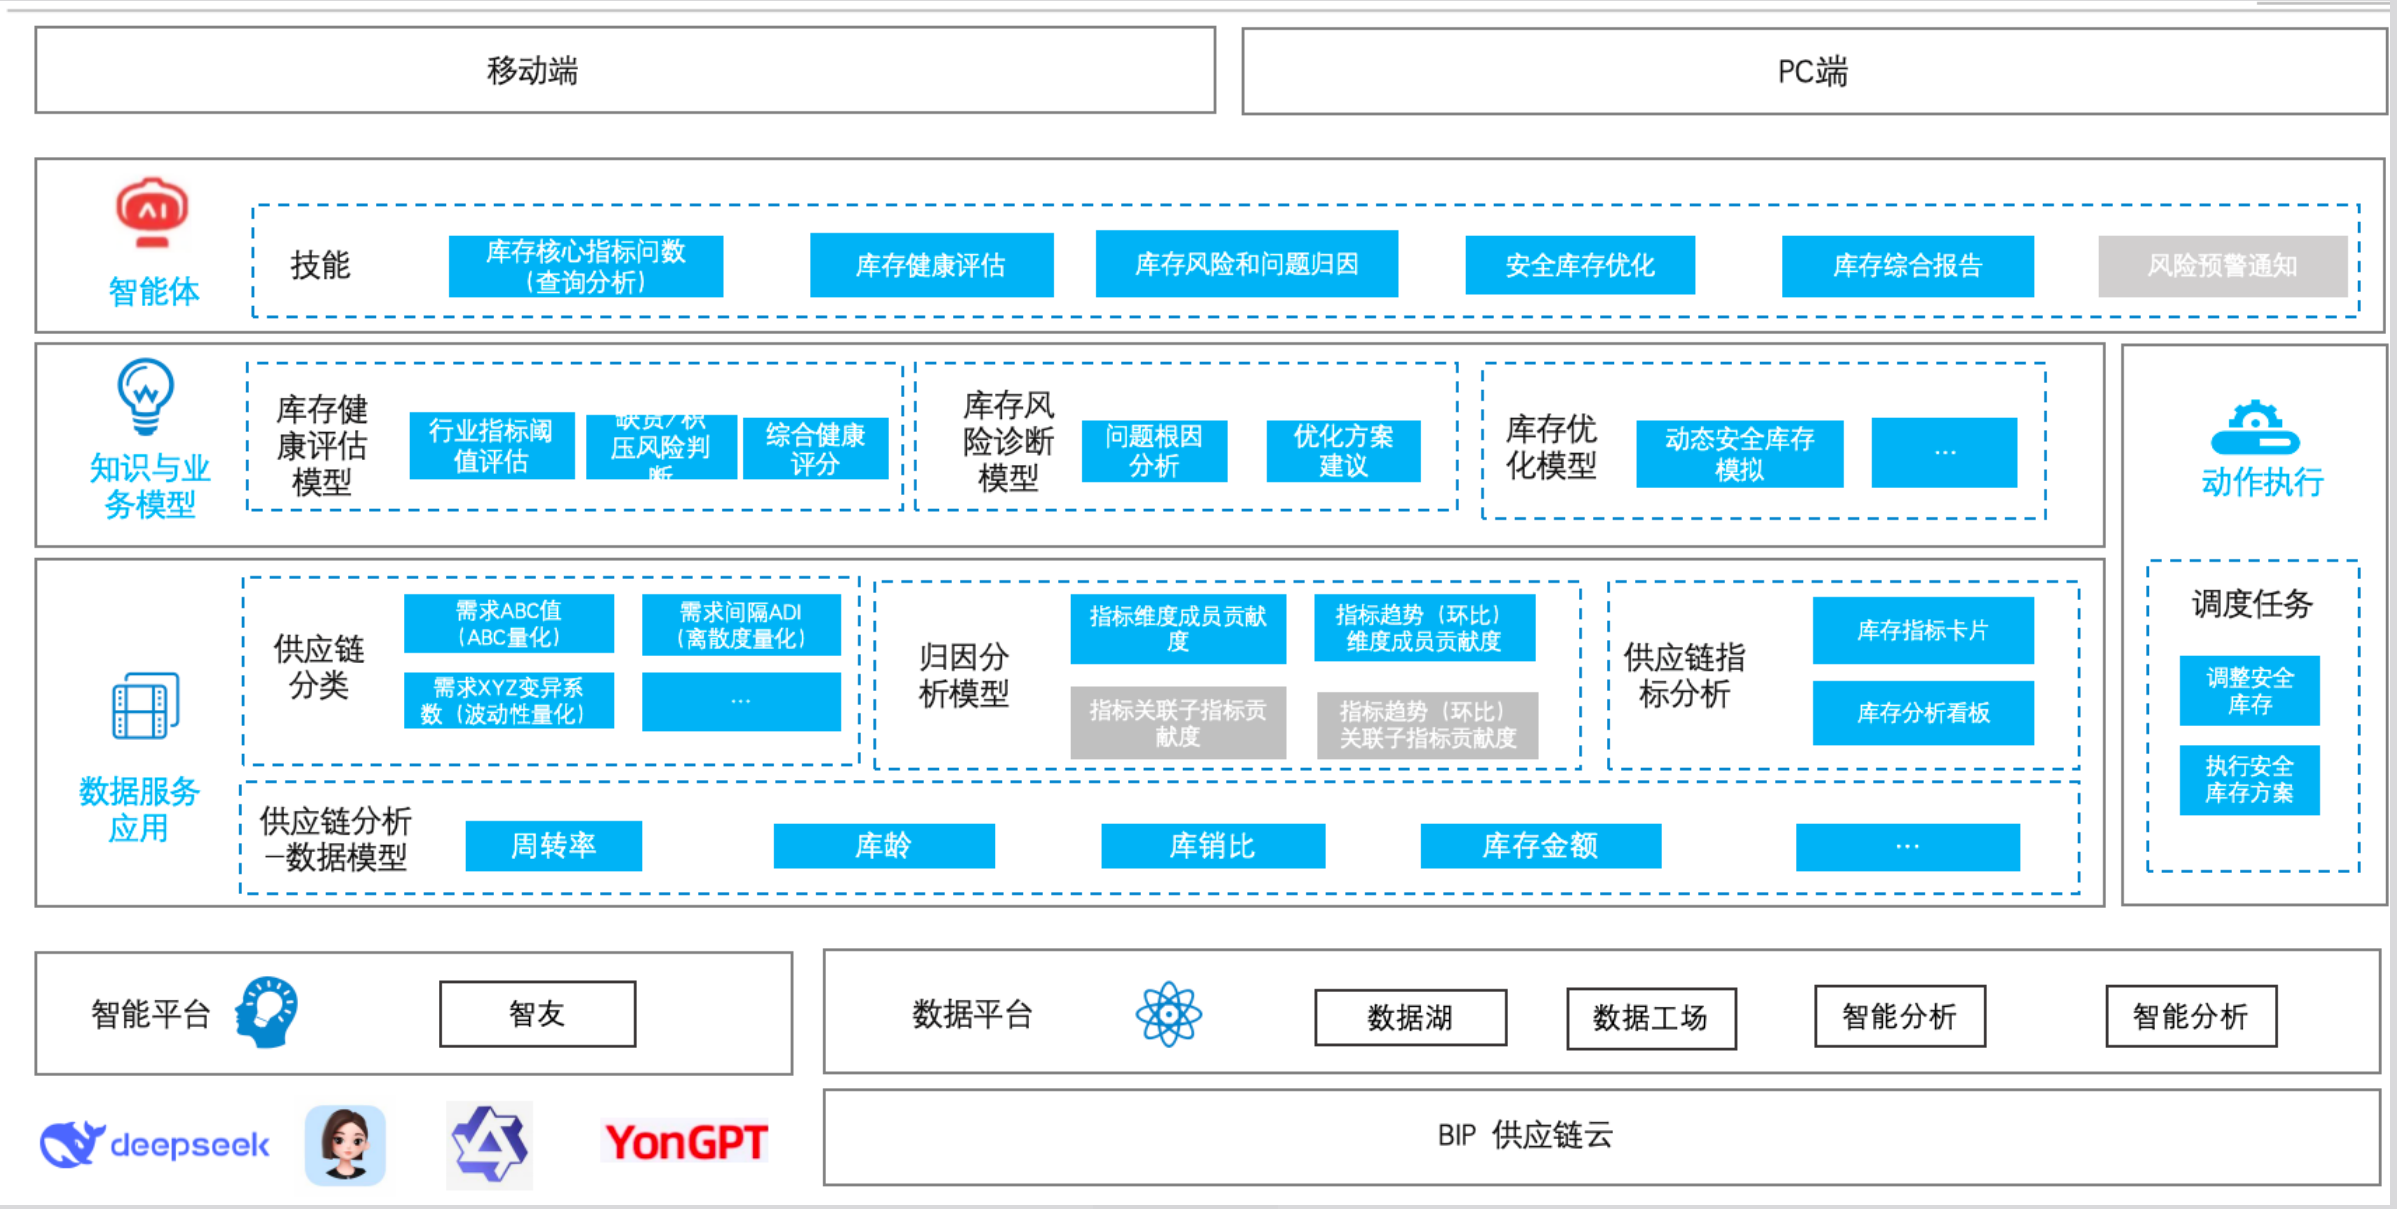2397x1209 pixels.
Task: Click the 调度任务 heading
Action: [2252, 603]
